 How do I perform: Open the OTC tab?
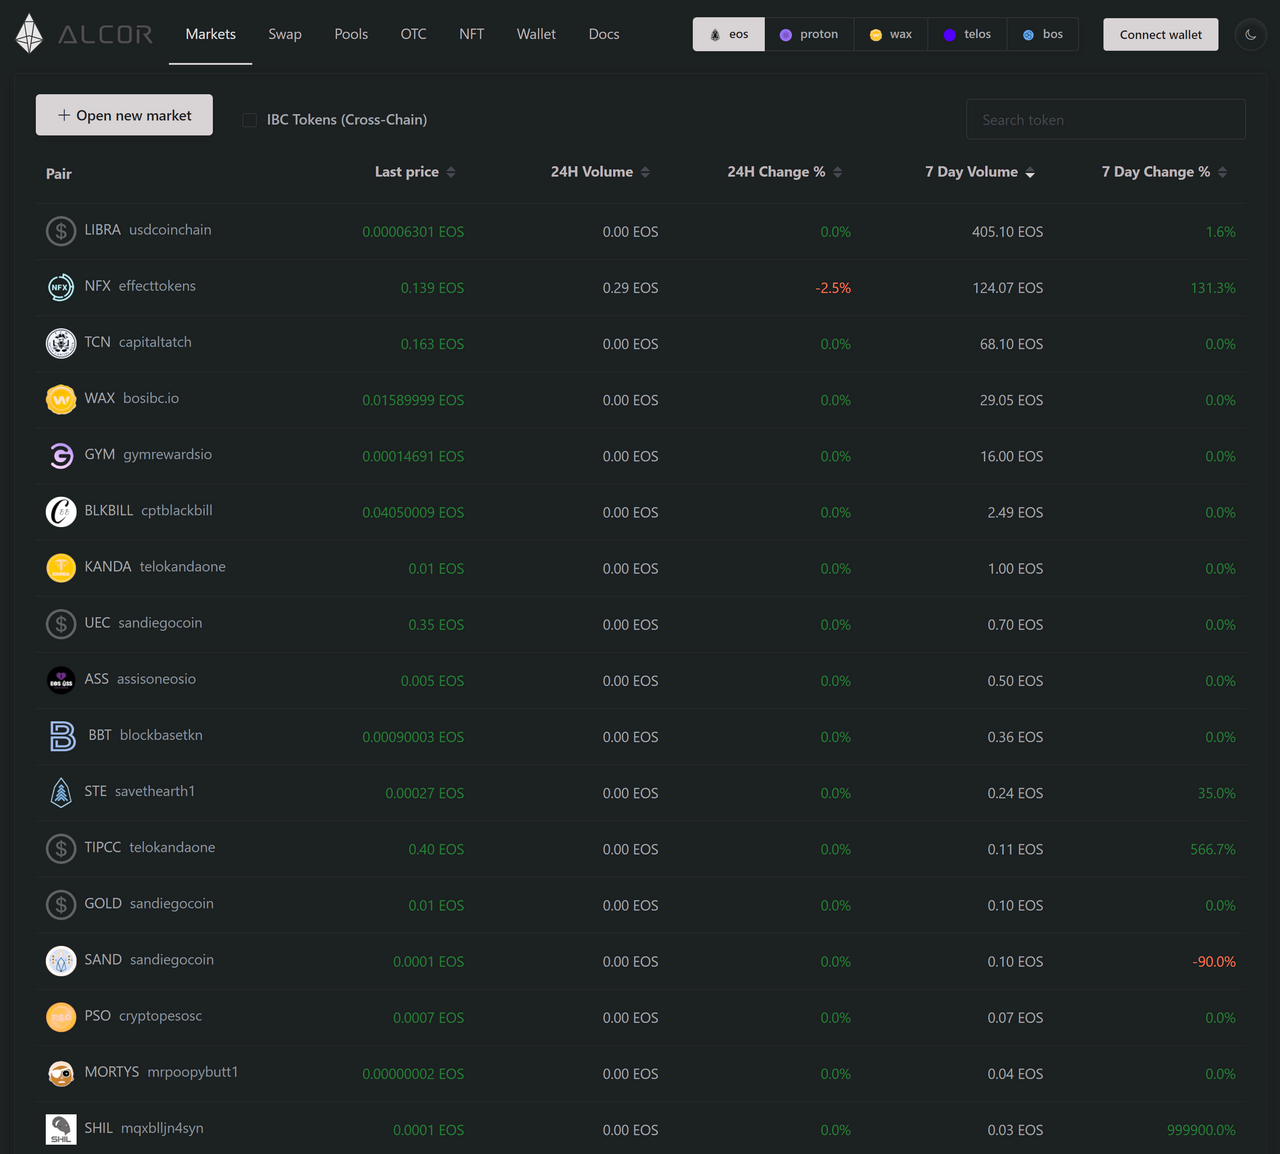click(413, 34)
